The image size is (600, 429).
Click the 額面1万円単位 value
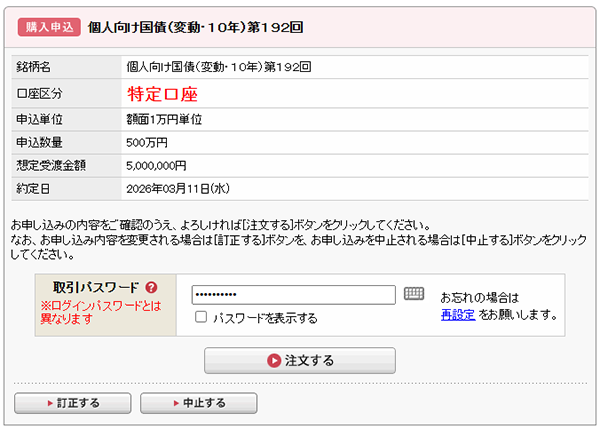tap(164, 119)
